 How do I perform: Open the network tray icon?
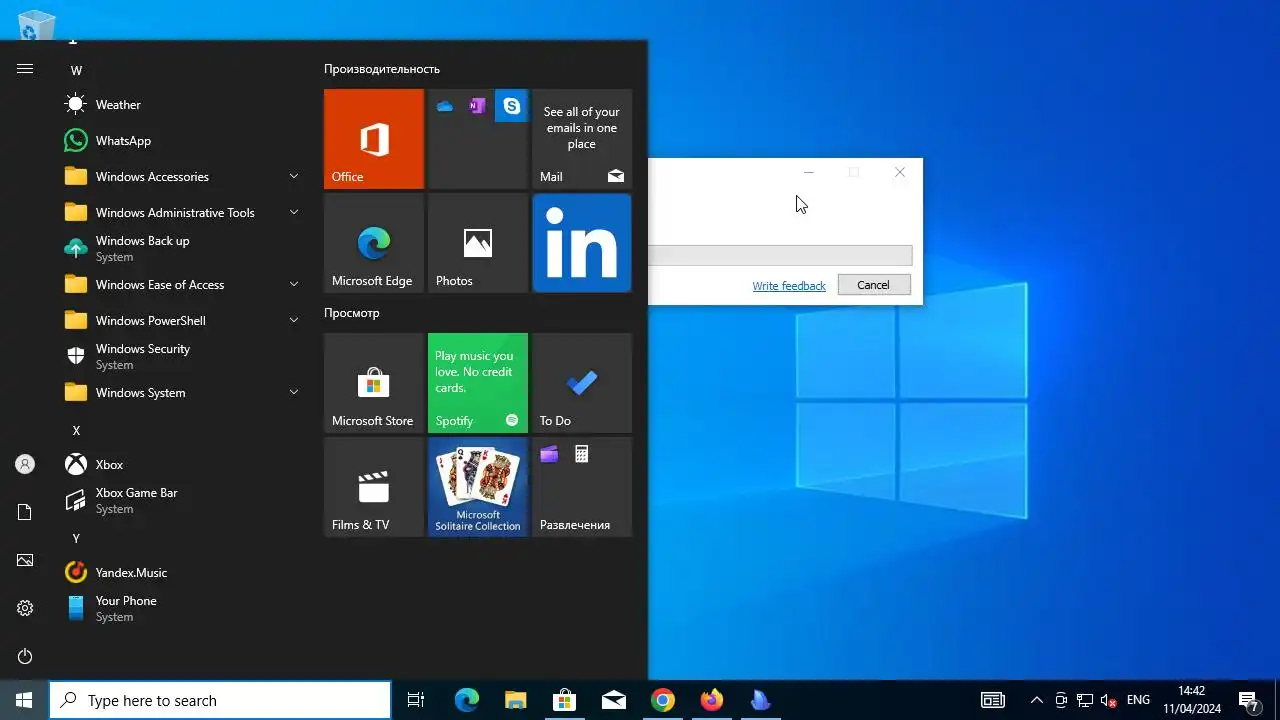[x=1085, y=700]
